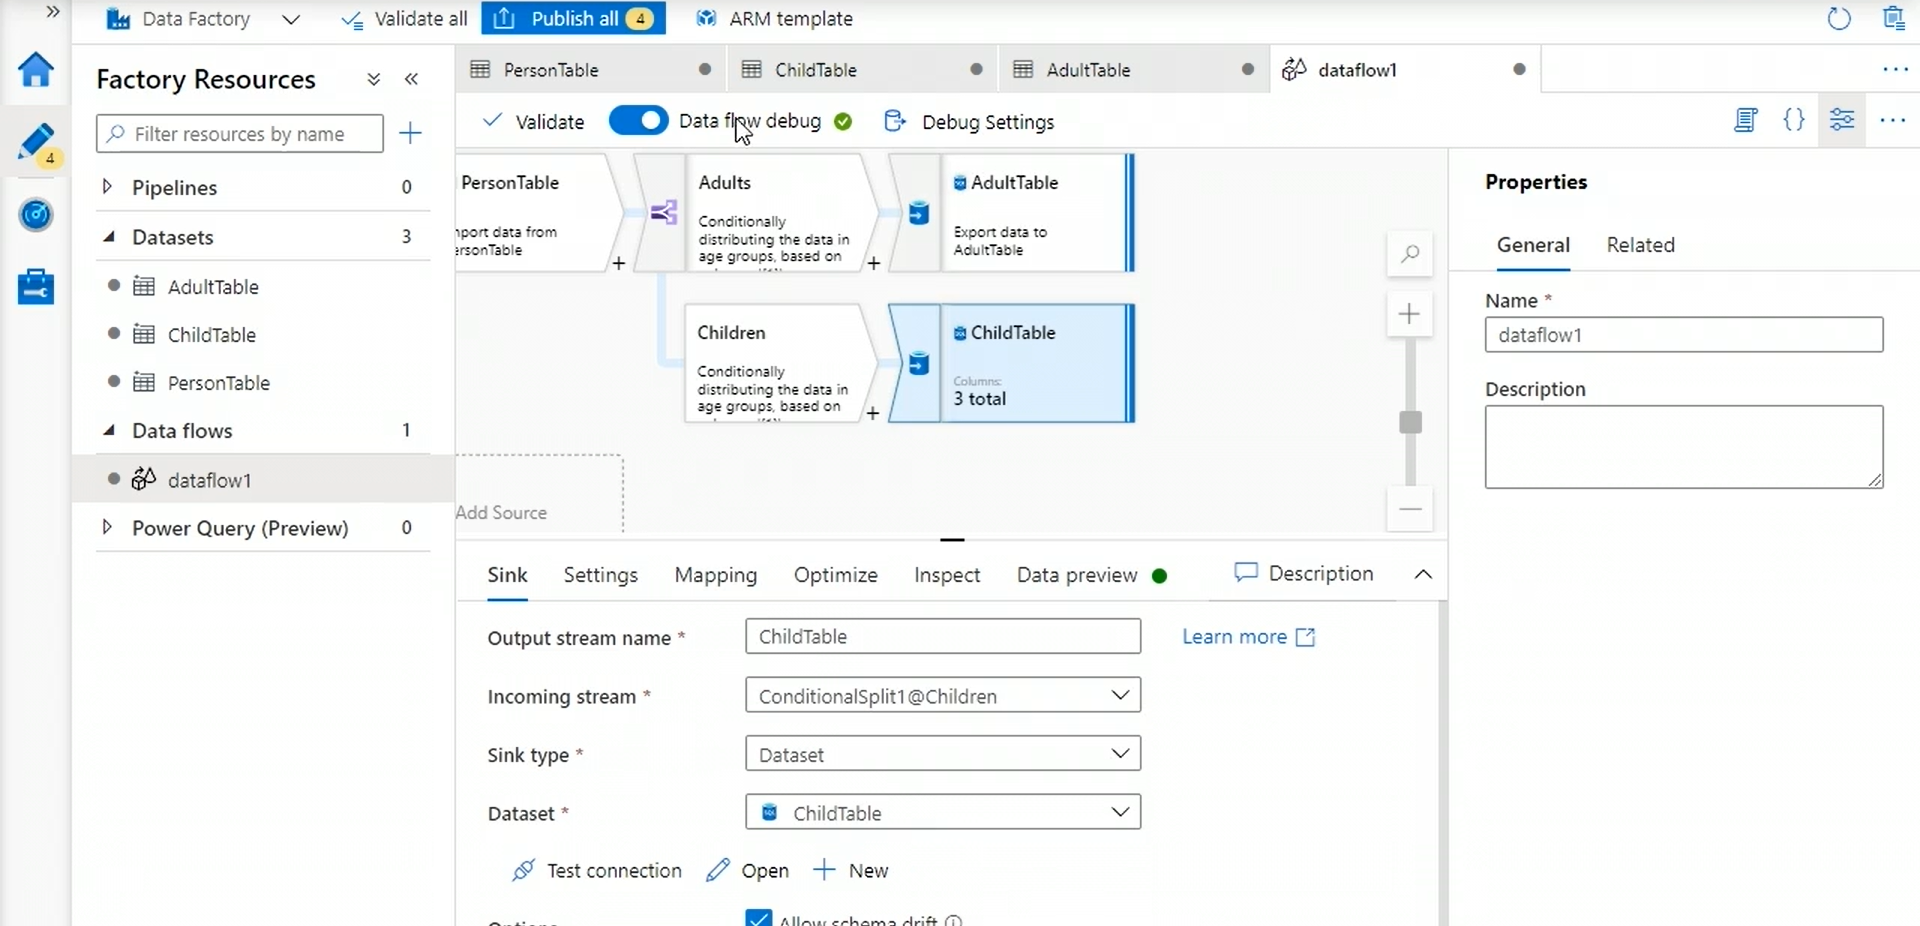The height and width of the screenshot is (926, 1920).
Task: Click the canvas zoom slider handle
Action: coord(1410,422)
